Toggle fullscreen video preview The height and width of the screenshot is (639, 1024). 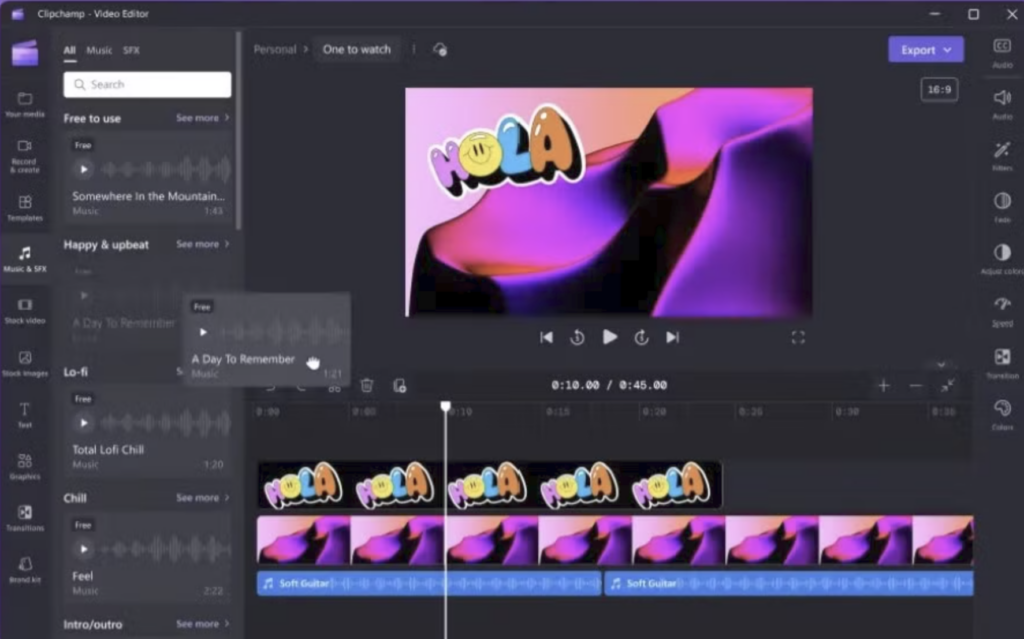point(797,338)
